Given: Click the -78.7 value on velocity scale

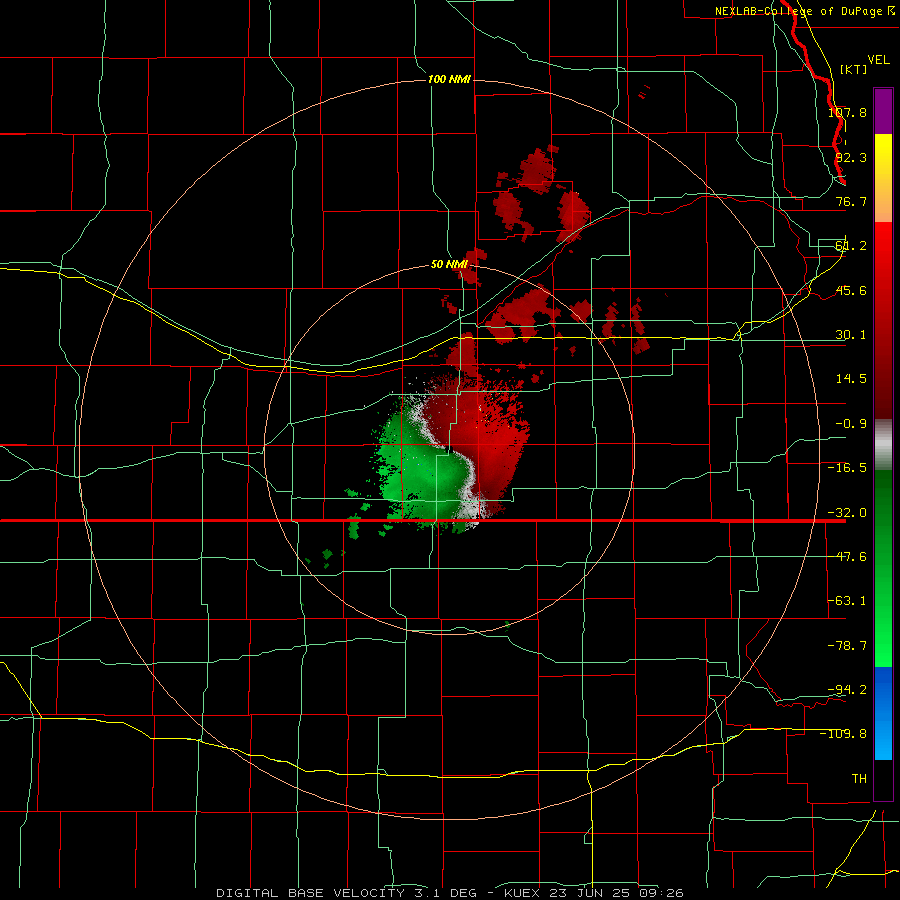Looking at the screenshot, I should tap(847, 646).
